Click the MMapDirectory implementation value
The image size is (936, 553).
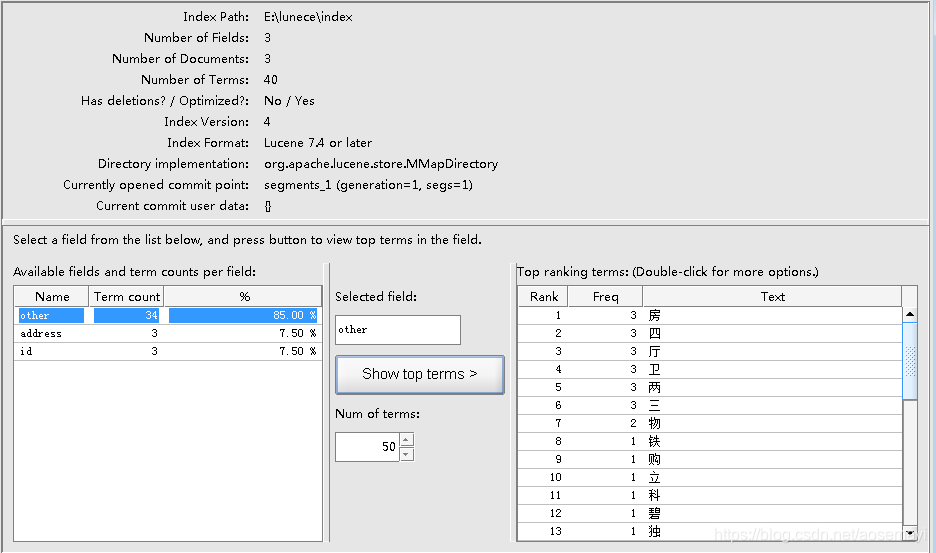pyautogui.click(x=381, y=164)
